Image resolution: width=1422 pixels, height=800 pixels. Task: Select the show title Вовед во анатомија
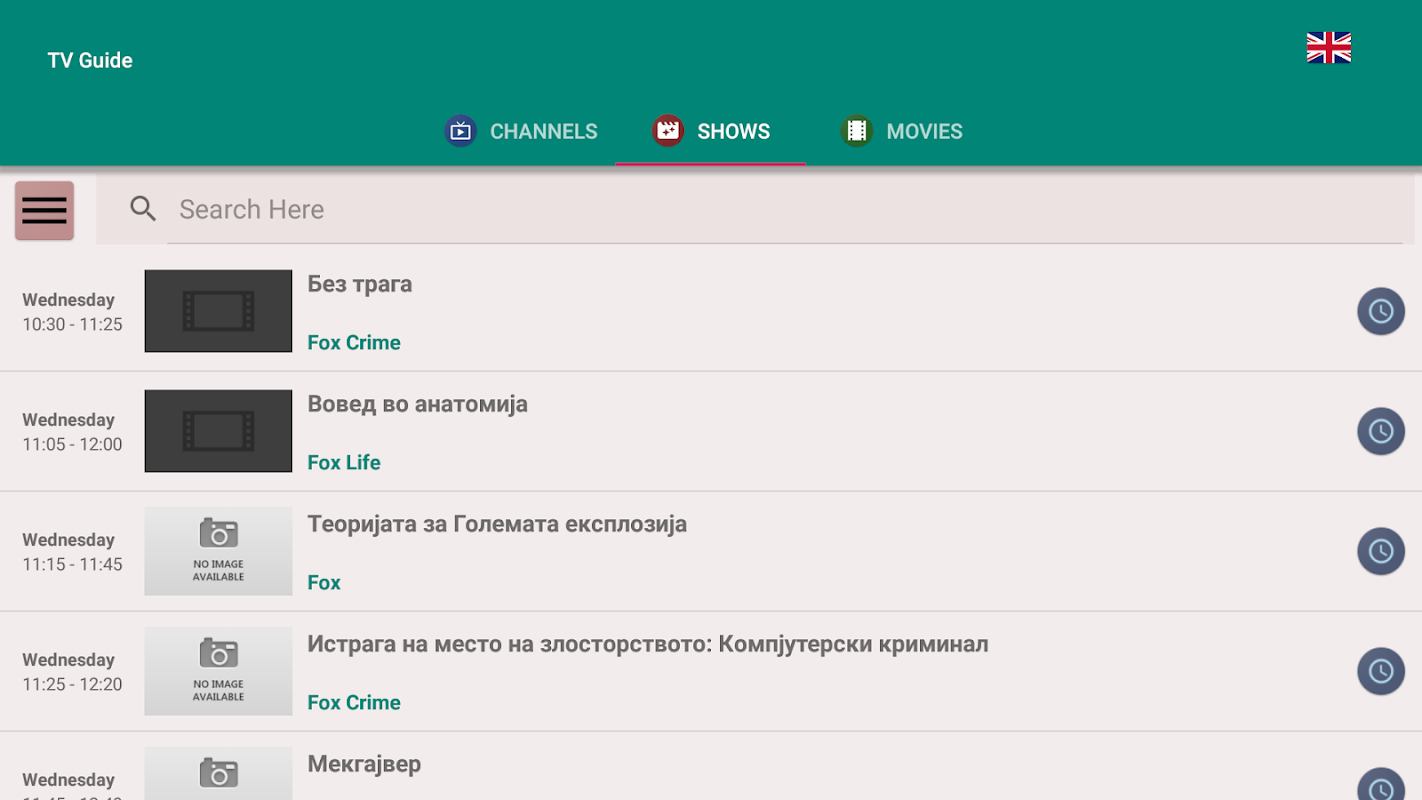(417, 405)
